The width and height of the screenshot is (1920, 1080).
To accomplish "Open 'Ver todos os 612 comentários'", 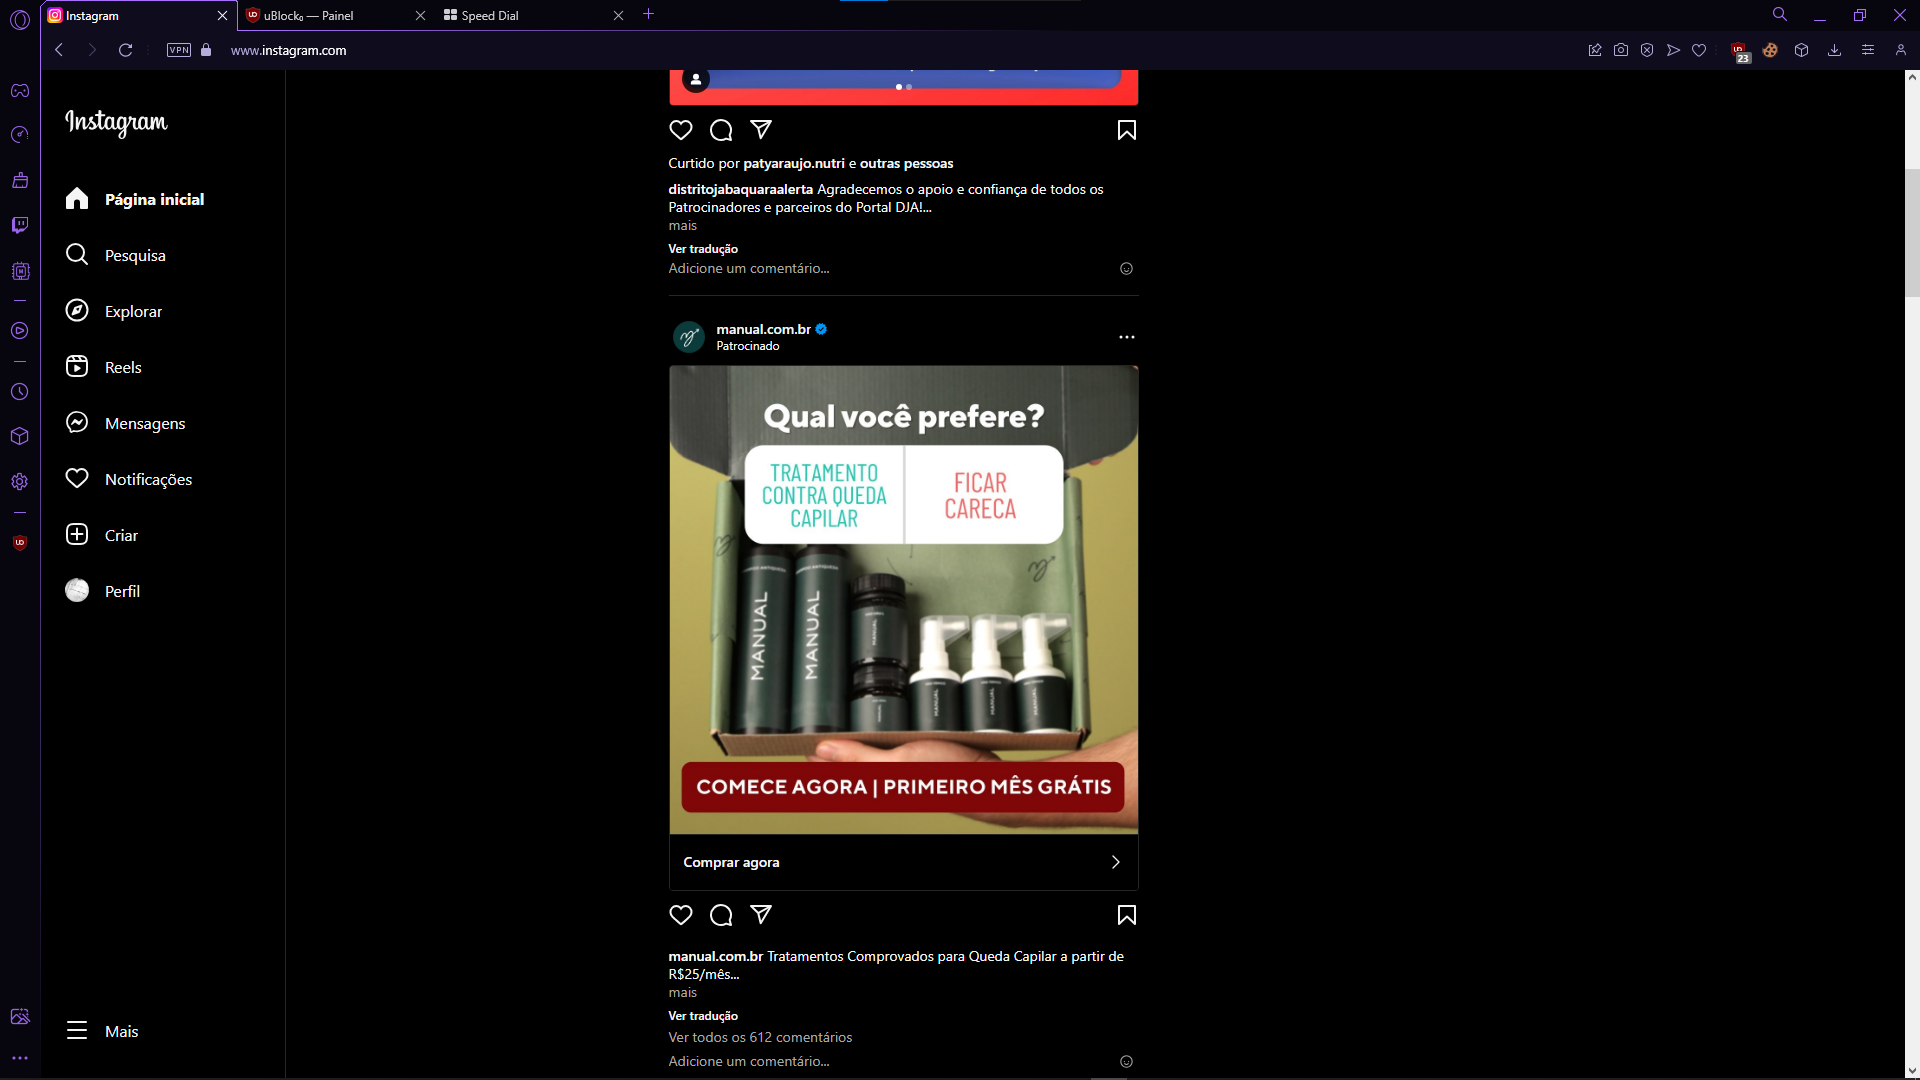I will click(759, 1037).
